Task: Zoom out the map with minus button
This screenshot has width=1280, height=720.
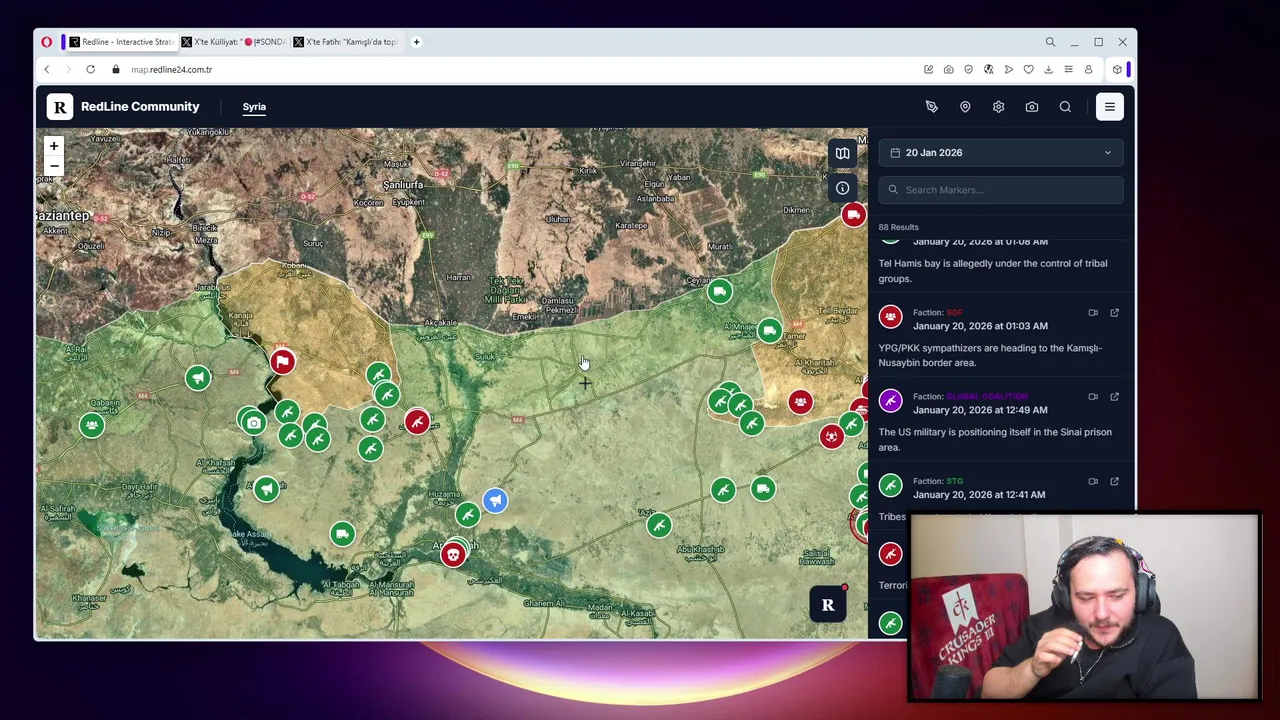Action: coord(54,166)
